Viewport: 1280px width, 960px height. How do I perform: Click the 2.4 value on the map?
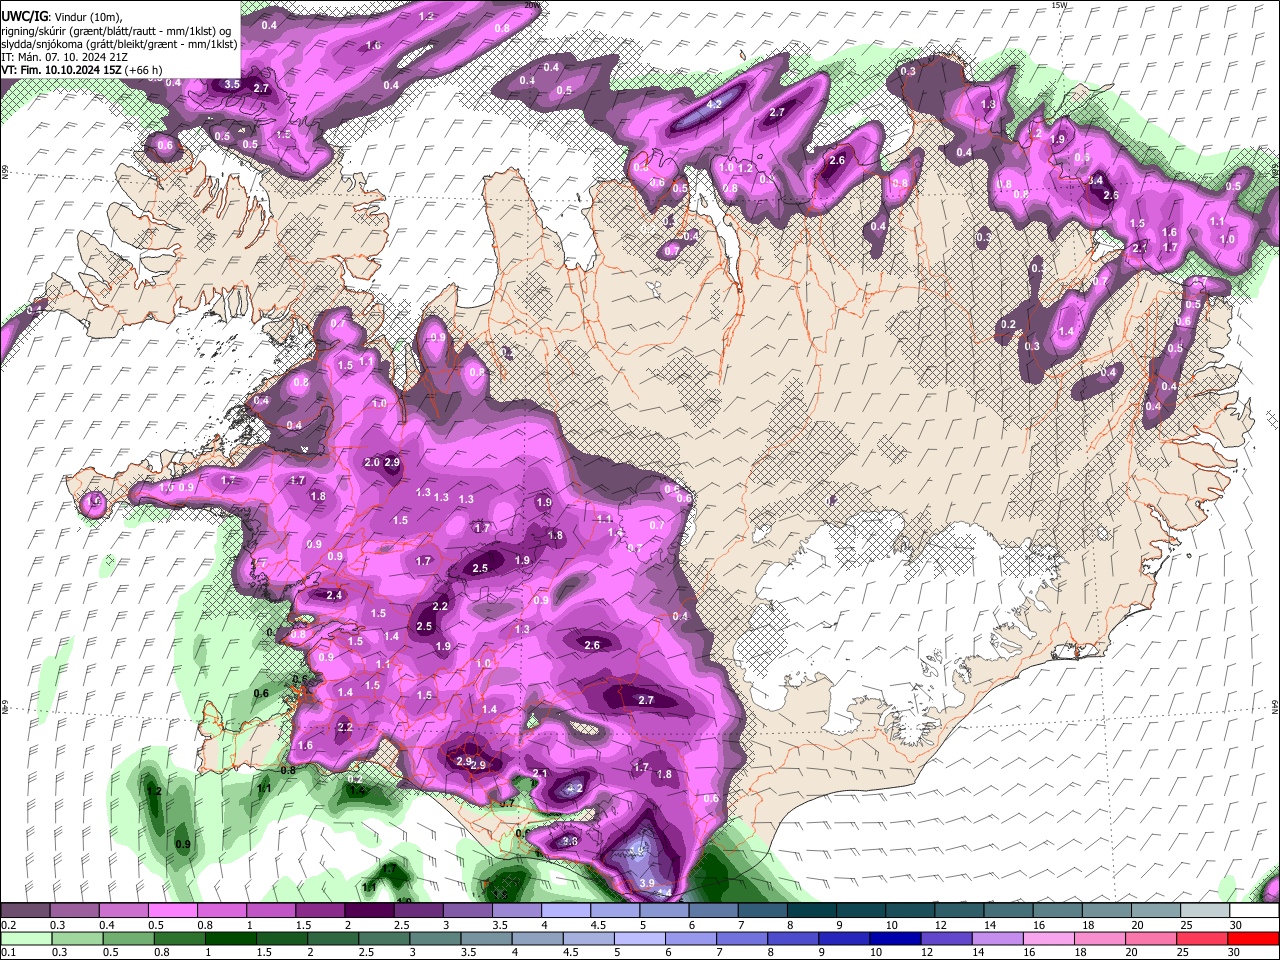pos(334,595)
